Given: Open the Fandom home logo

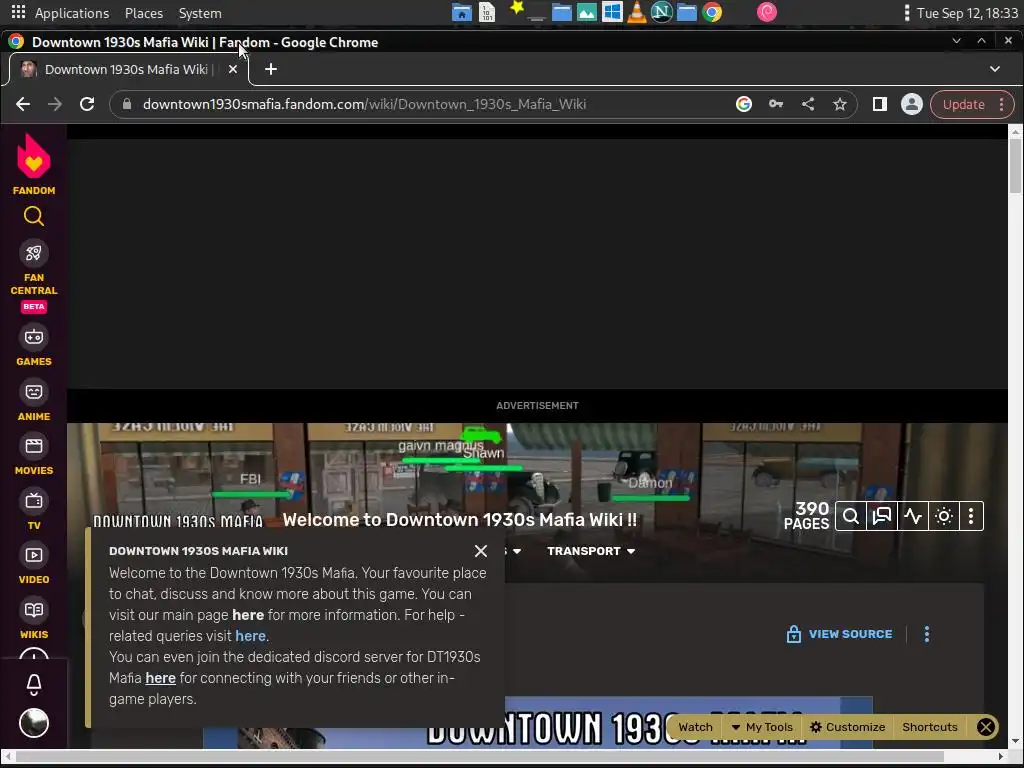Looking at the screenshot, I should (x=33, y=164).
